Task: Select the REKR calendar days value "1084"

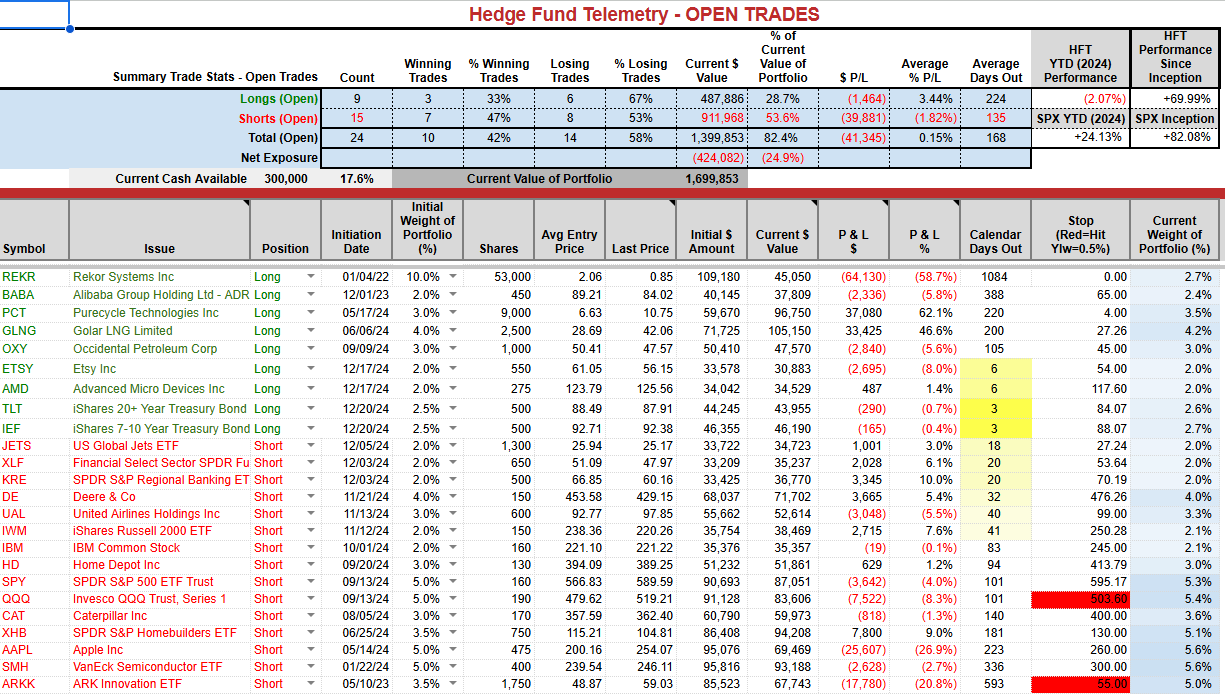Action: pos(995,277)
